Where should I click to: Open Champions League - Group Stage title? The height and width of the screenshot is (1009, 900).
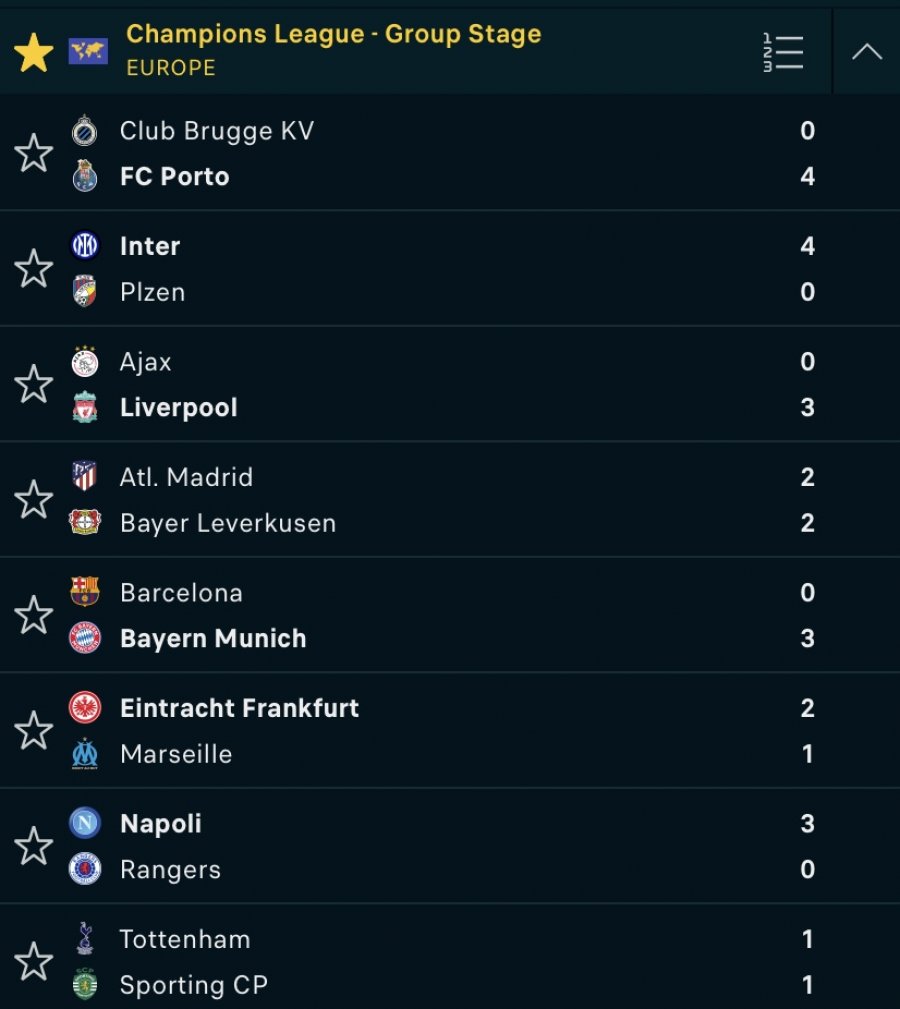pos(333,33)
